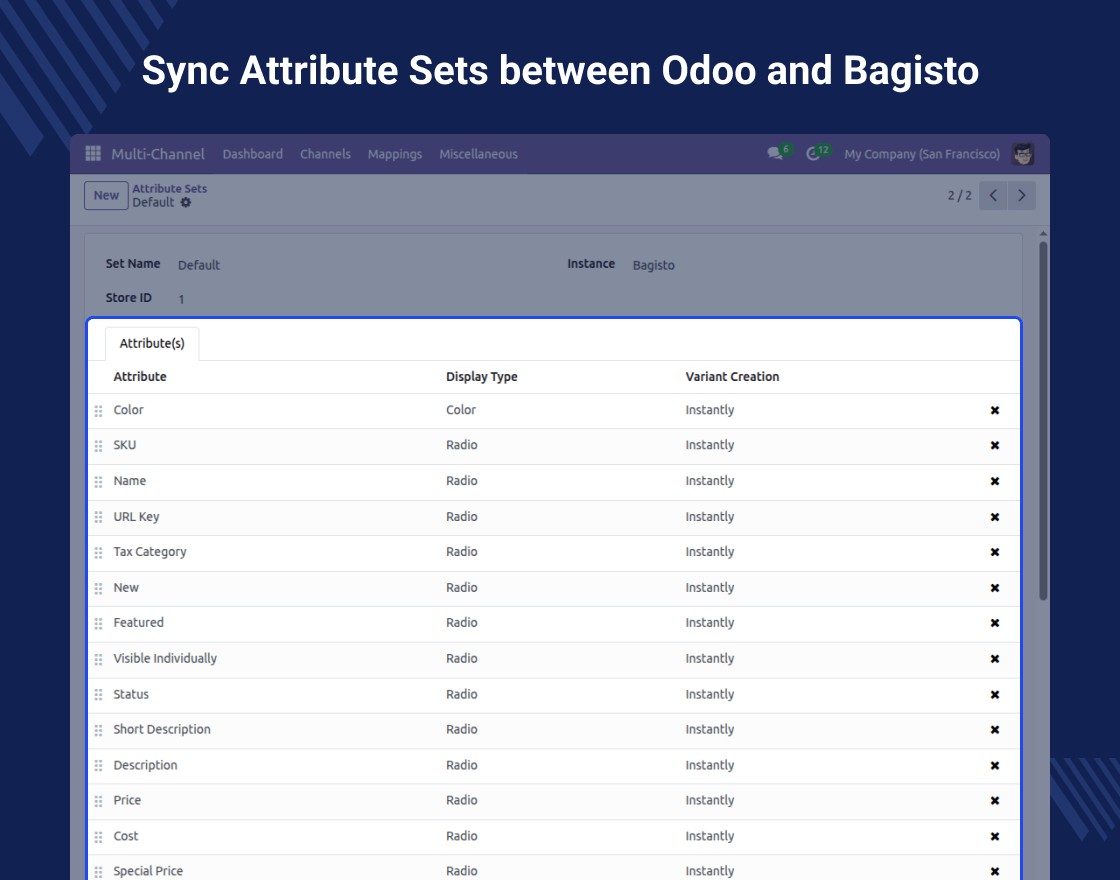1120x880 pixels.
Task: Click the drag handle of SKU row
Action: (x=99, y=446)
